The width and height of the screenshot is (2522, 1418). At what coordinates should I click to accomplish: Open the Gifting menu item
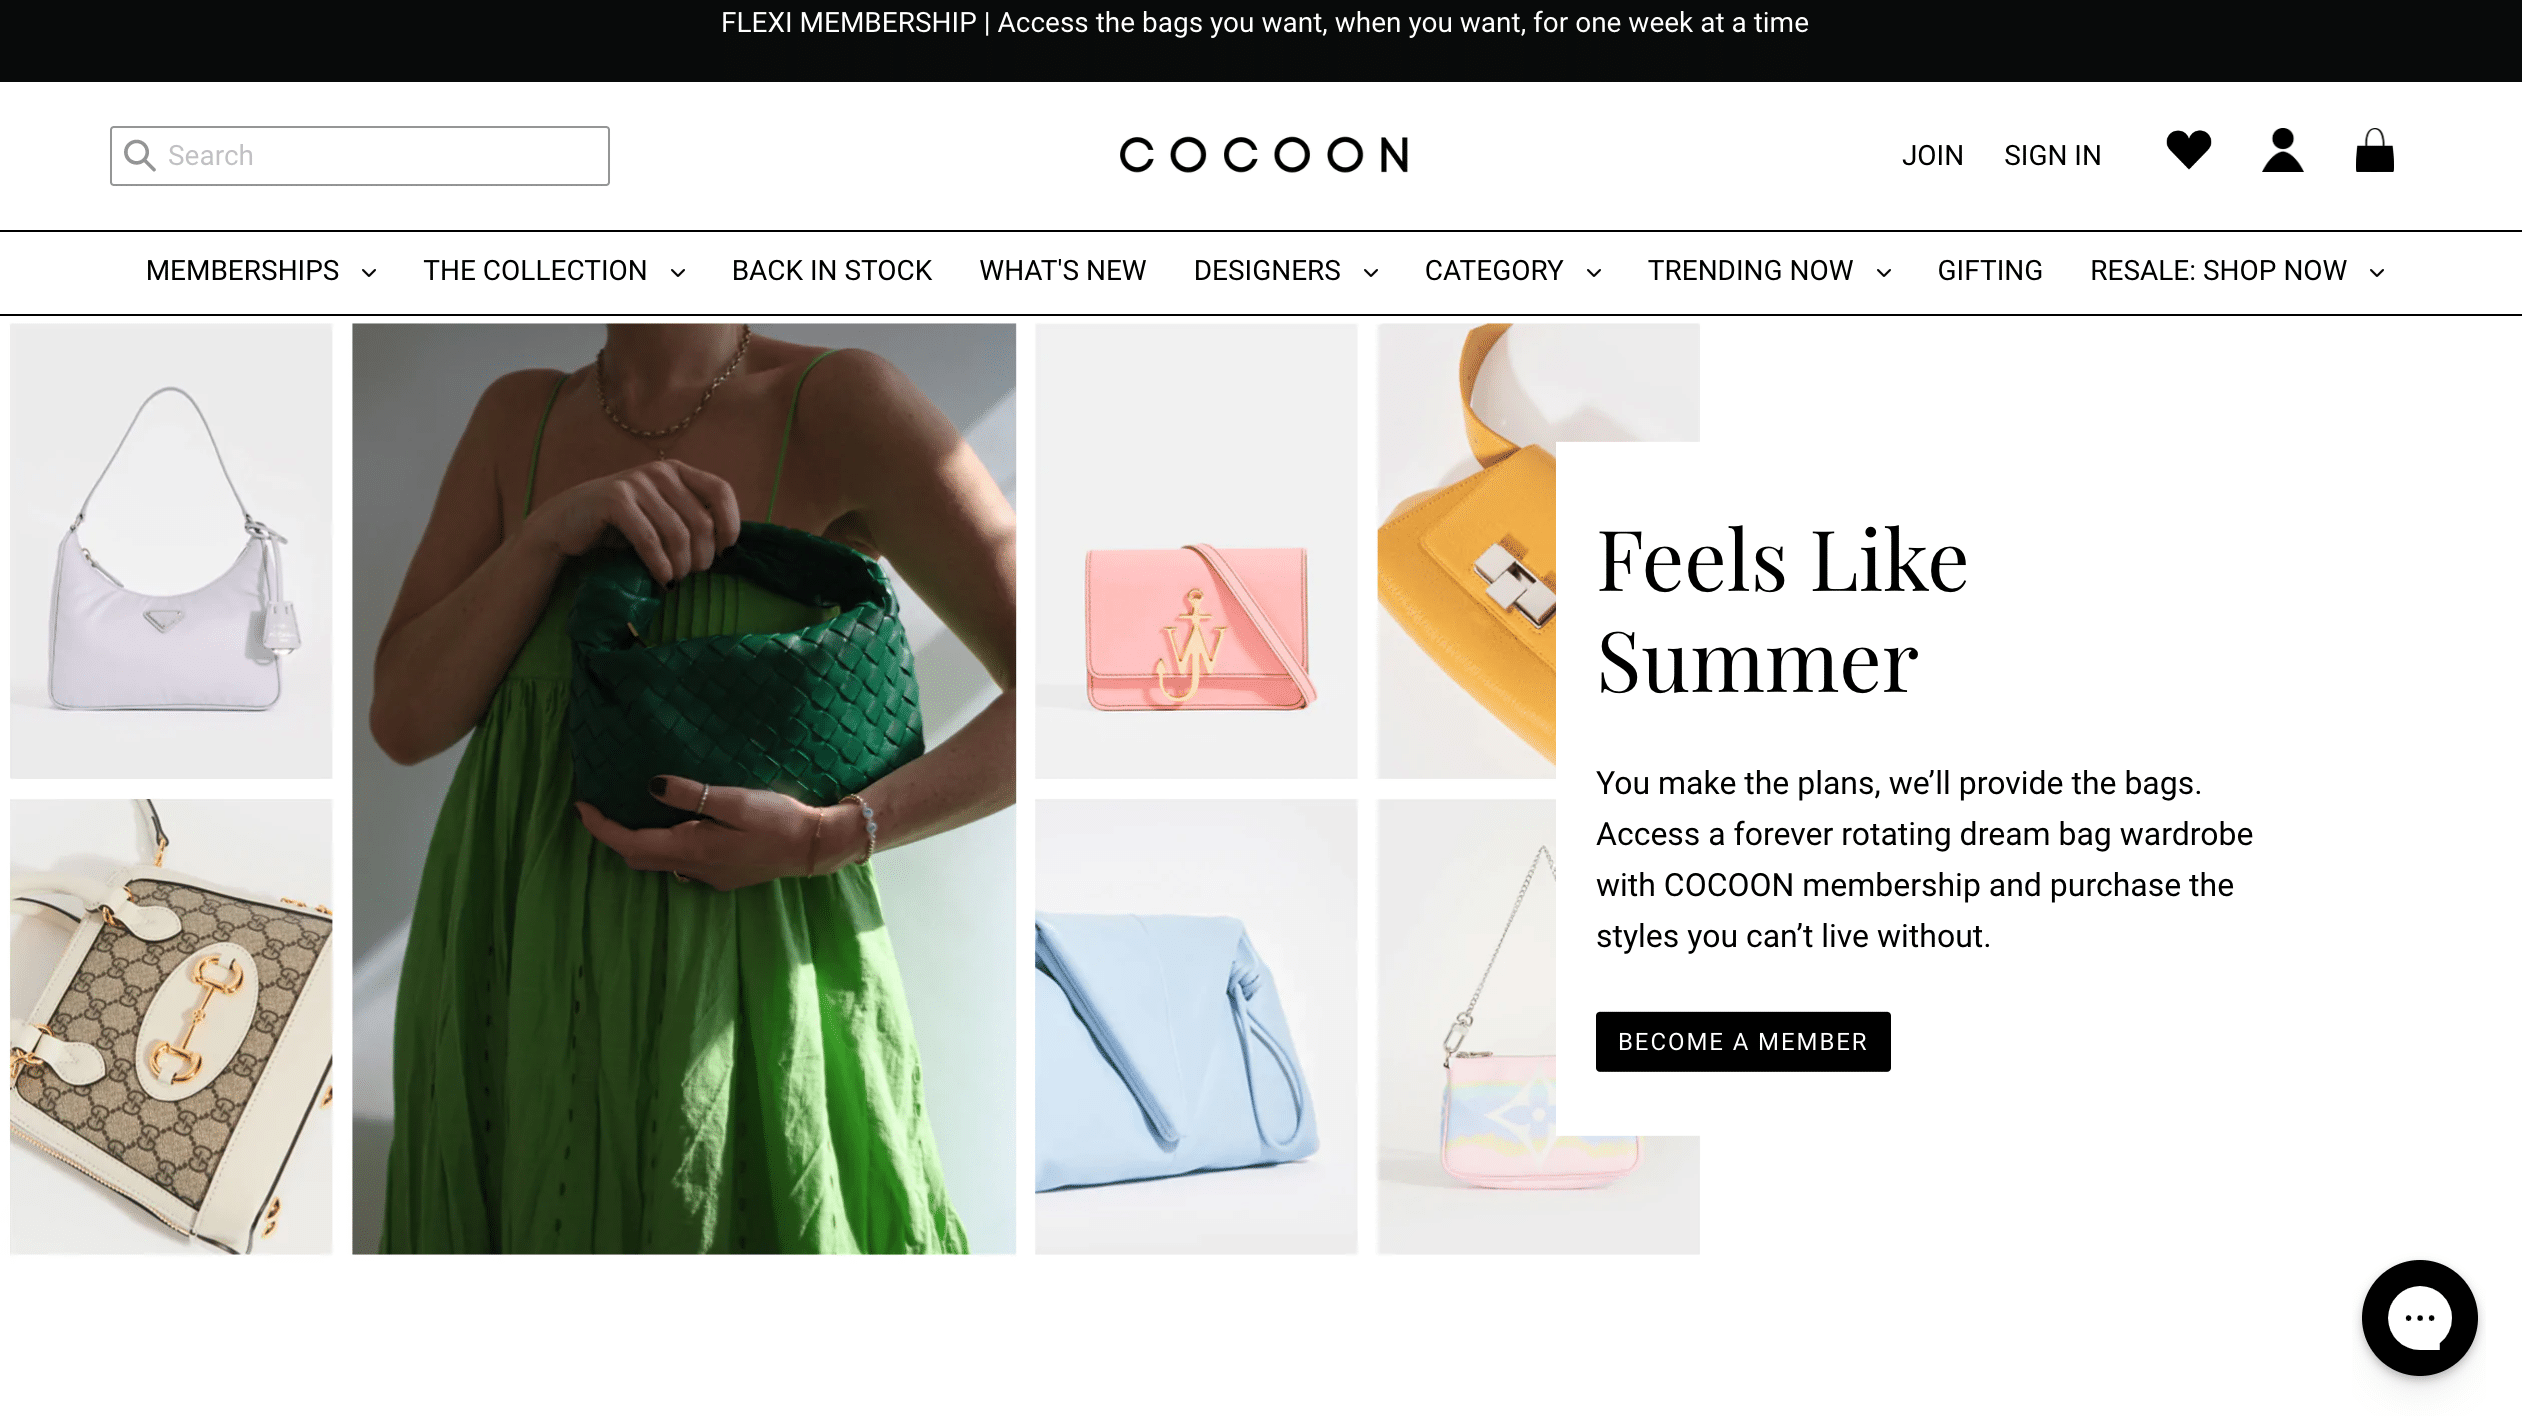(1989, 271)
